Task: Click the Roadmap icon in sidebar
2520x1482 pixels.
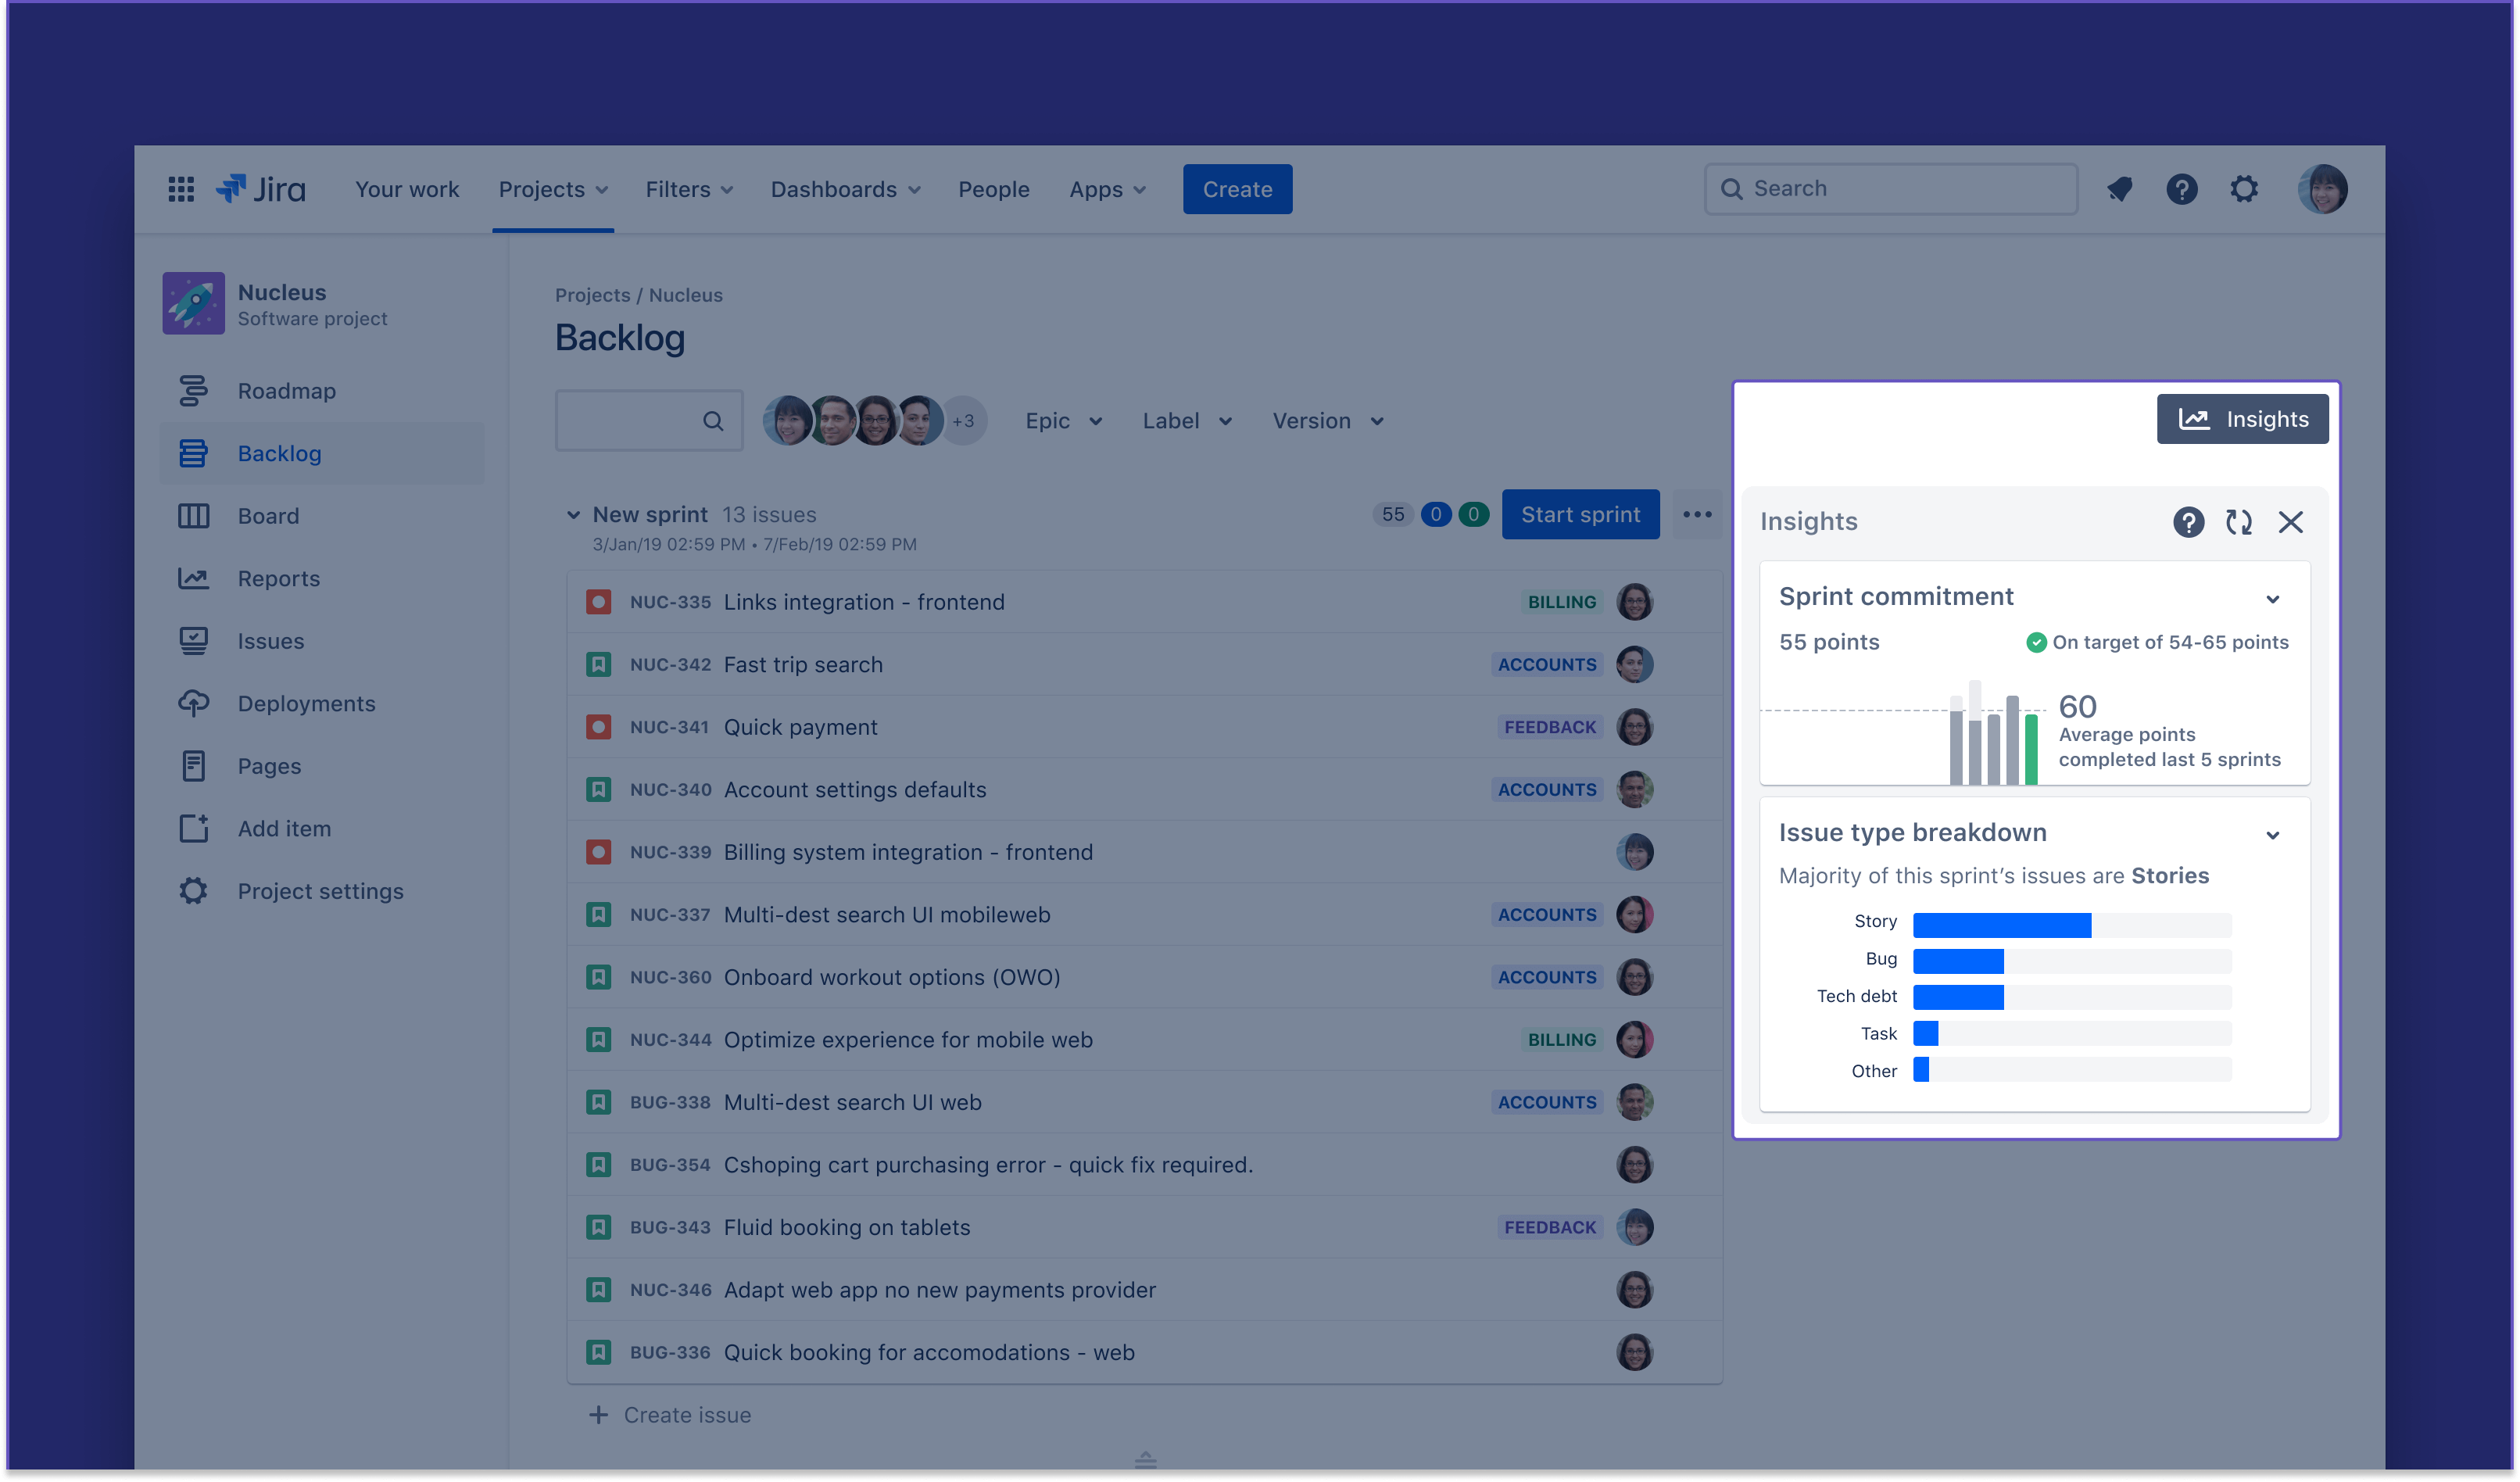Action: (x=194, y=390)
